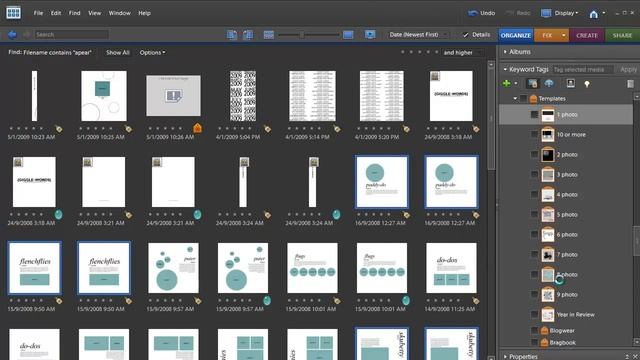Click the map pin location icon
The height and width of the screenshot is (360, 640).
coord(587,84)
